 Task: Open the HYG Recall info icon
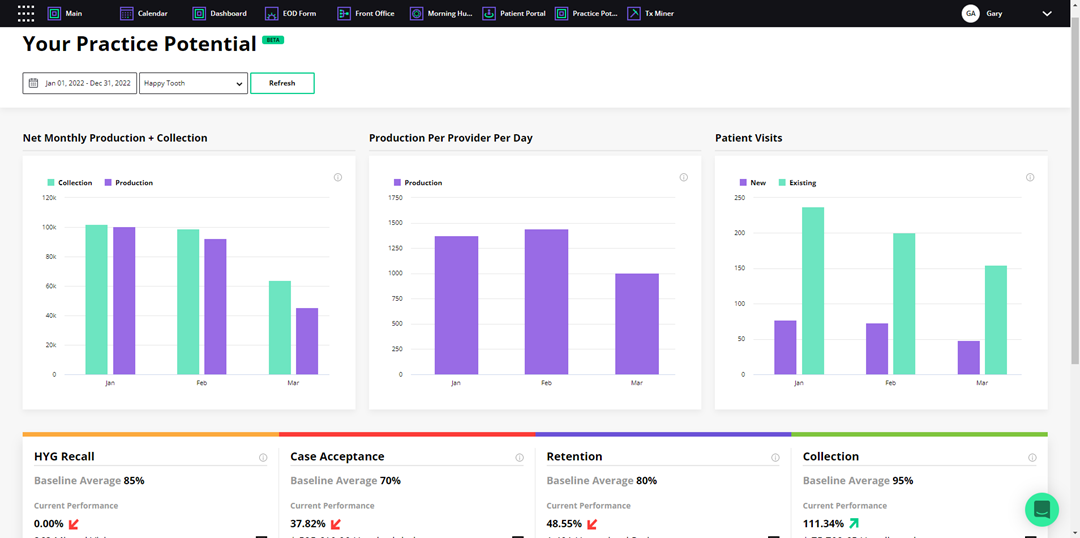tap(263, 458)
